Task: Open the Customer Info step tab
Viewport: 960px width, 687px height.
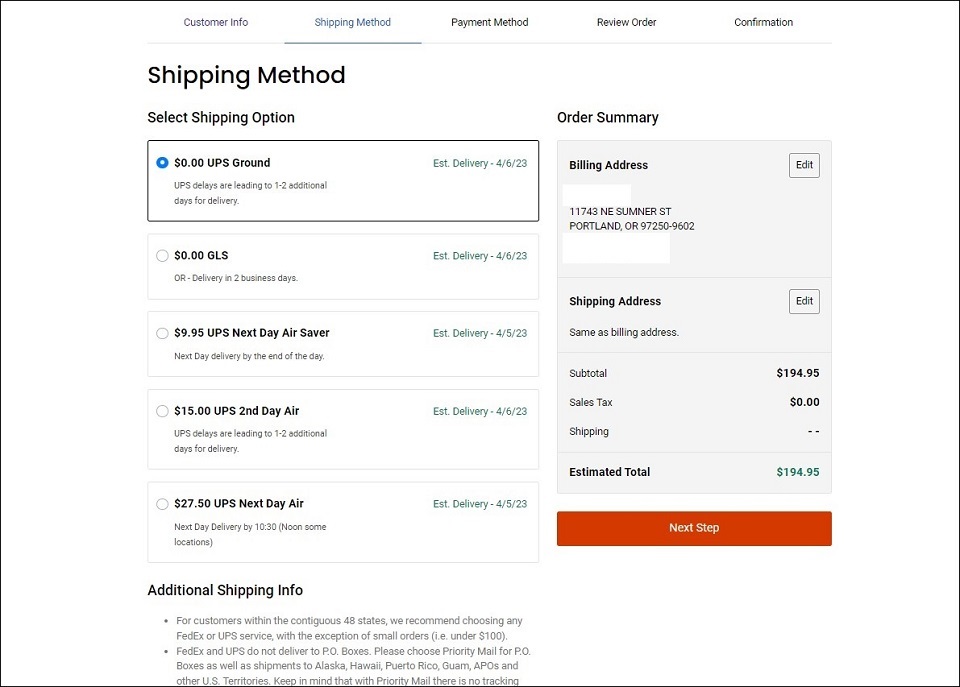Action: point(216,22)
